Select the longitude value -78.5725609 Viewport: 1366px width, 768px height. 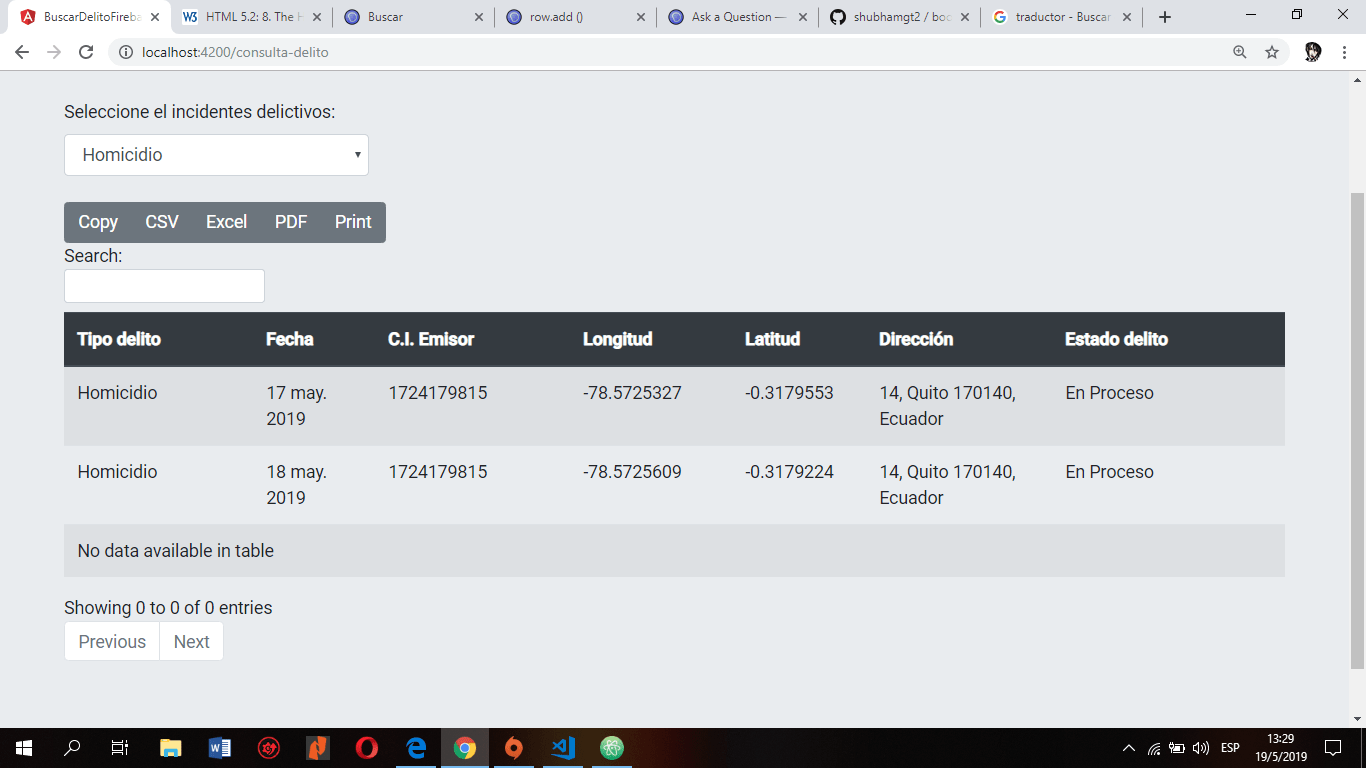(x=632, y=472)
